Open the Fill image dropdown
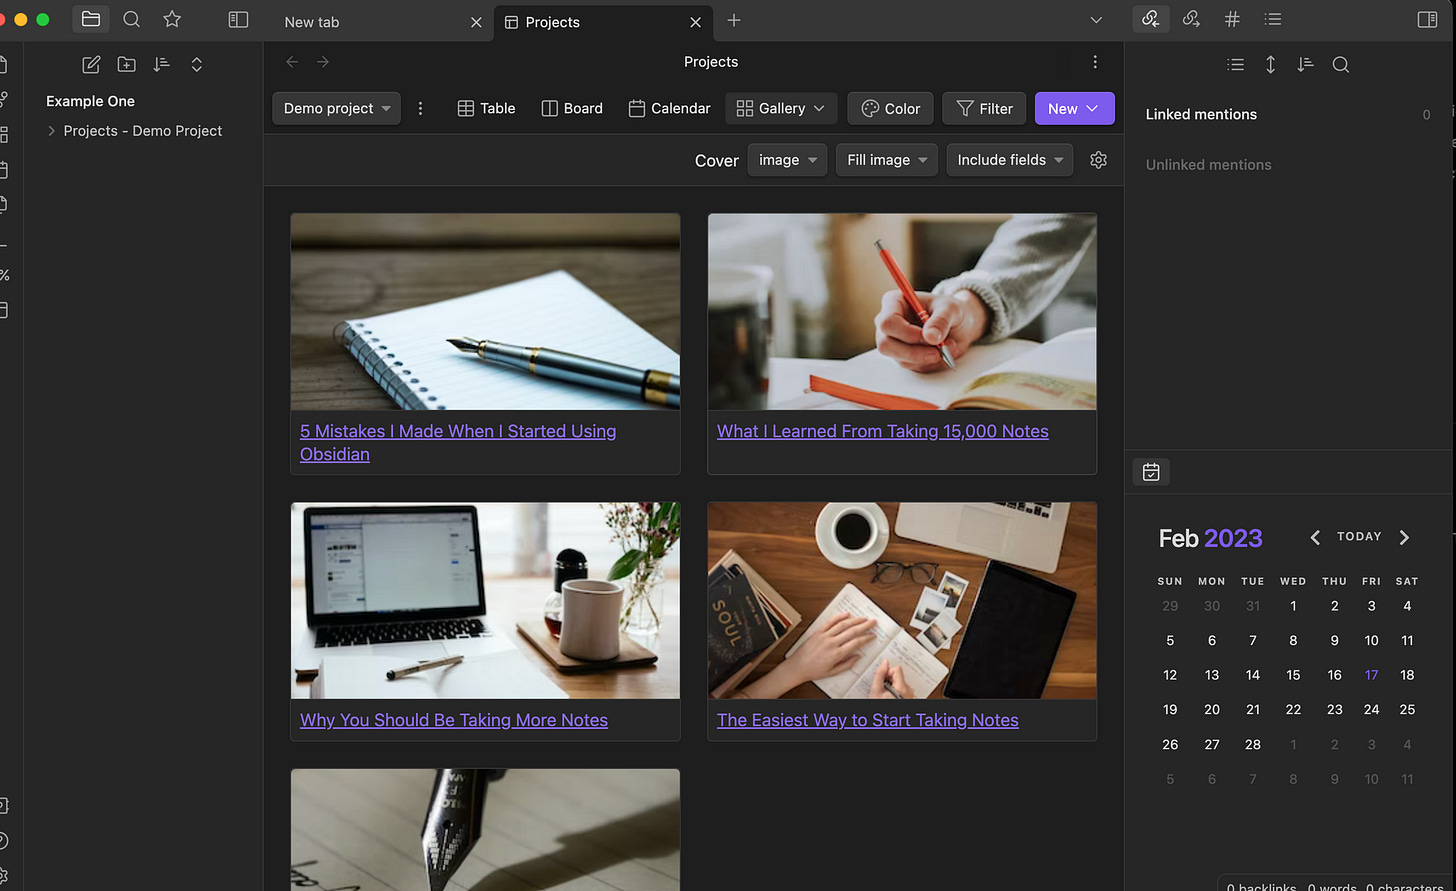The width and height of the screenshot is (1456, 891). pos(887,160)
